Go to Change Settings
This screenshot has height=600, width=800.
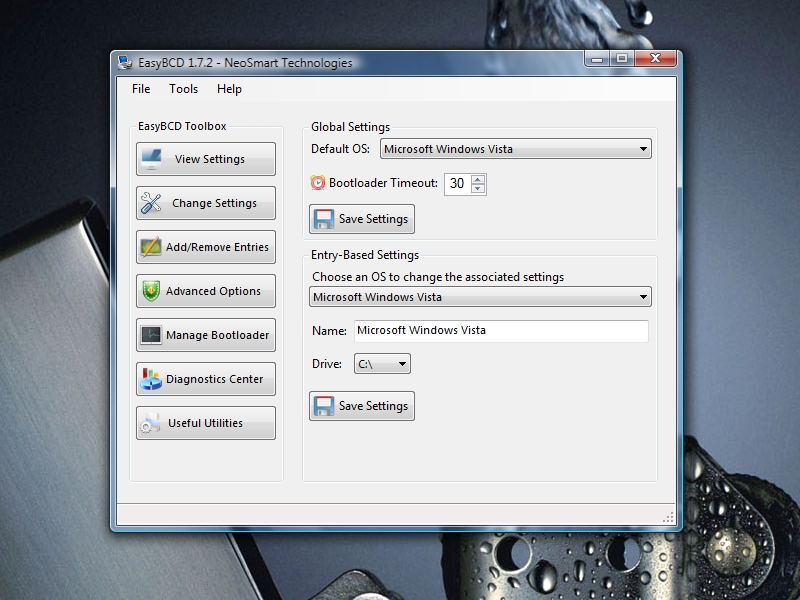(206, 203)
